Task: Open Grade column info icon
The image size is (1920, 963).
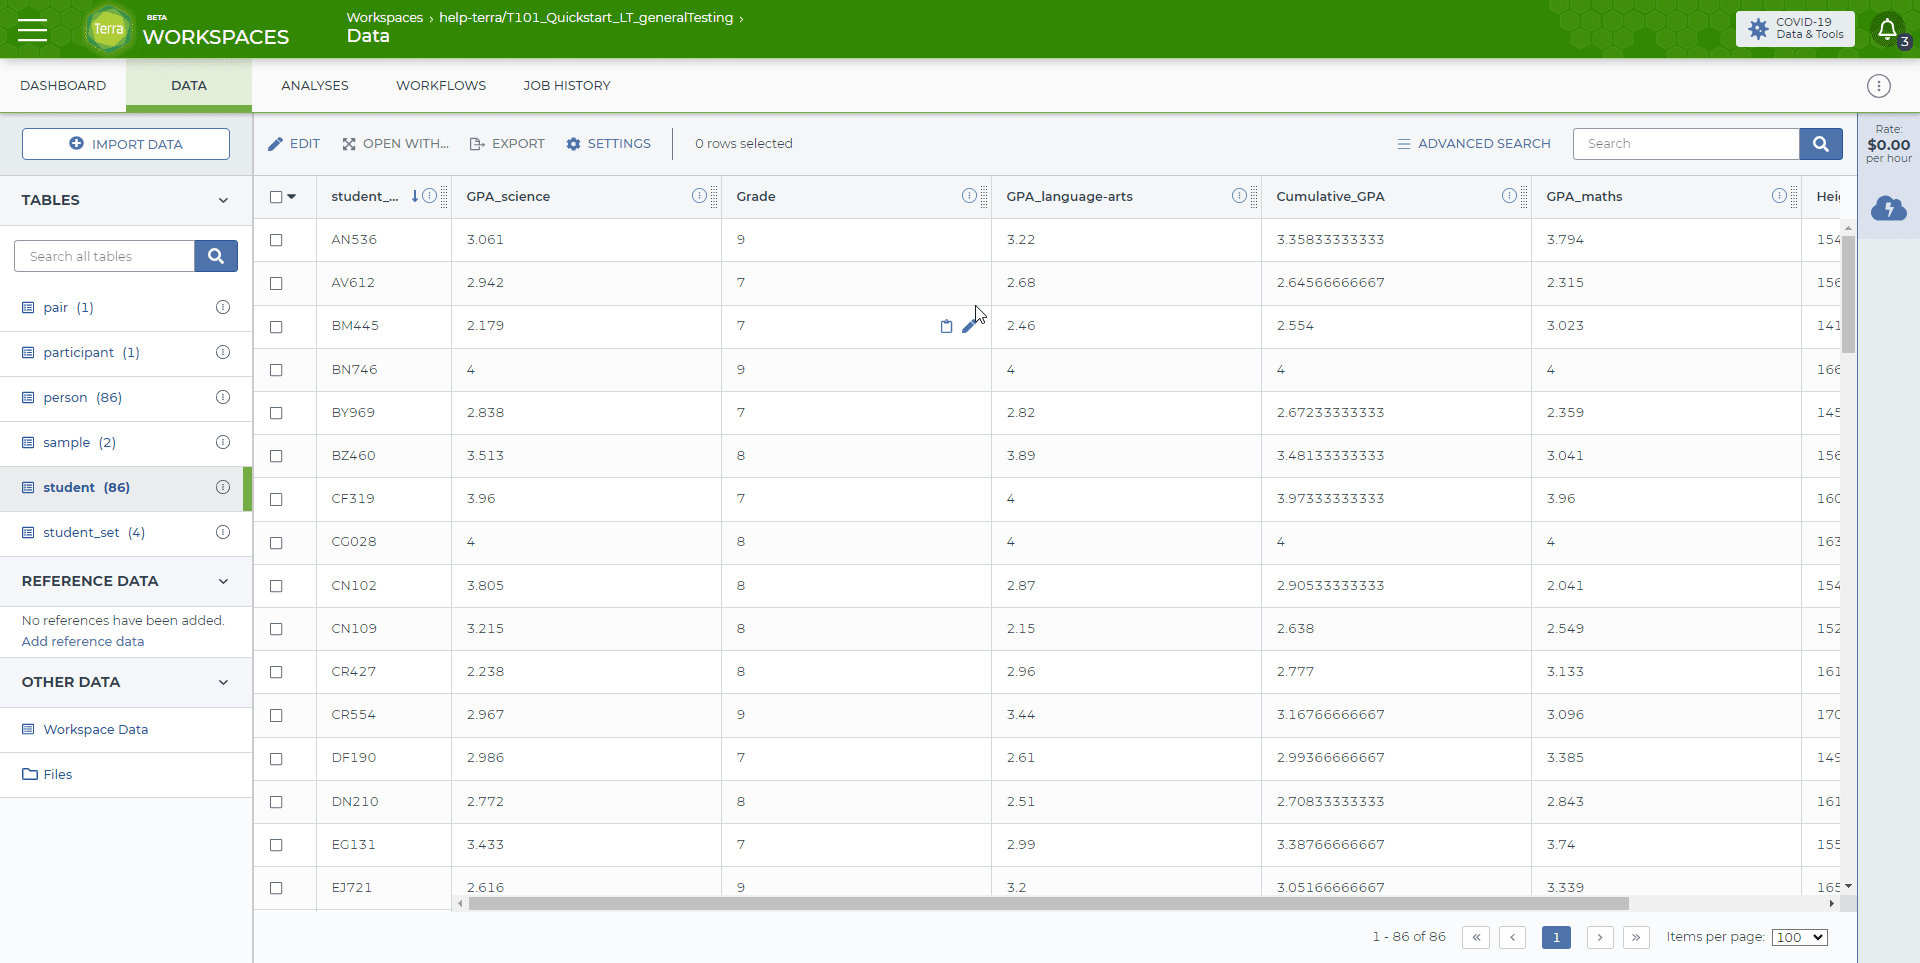Action: (x=969, y=196)
